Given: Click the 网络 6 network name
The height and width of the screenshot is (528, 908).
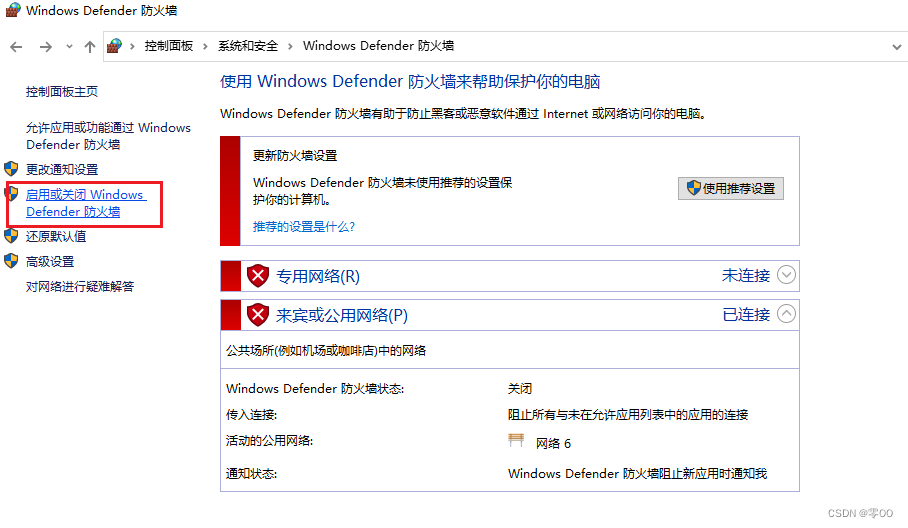Looking at the screenshot, I should tap(553, 443).
